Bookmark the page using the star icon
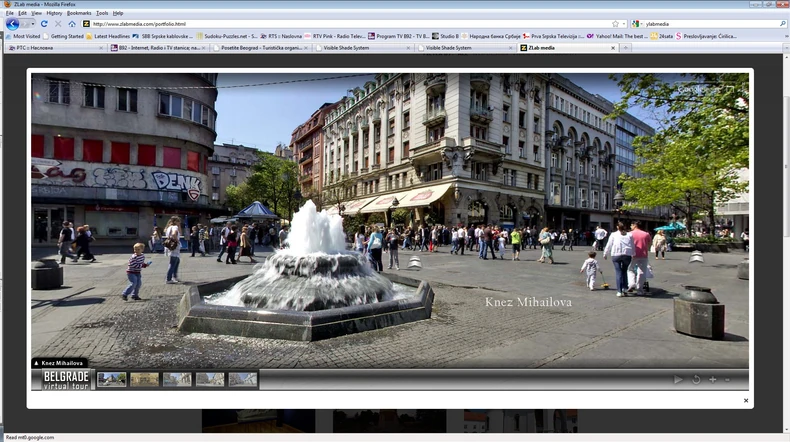The height and width of the screenshot is (442, 790). [615, 23]
